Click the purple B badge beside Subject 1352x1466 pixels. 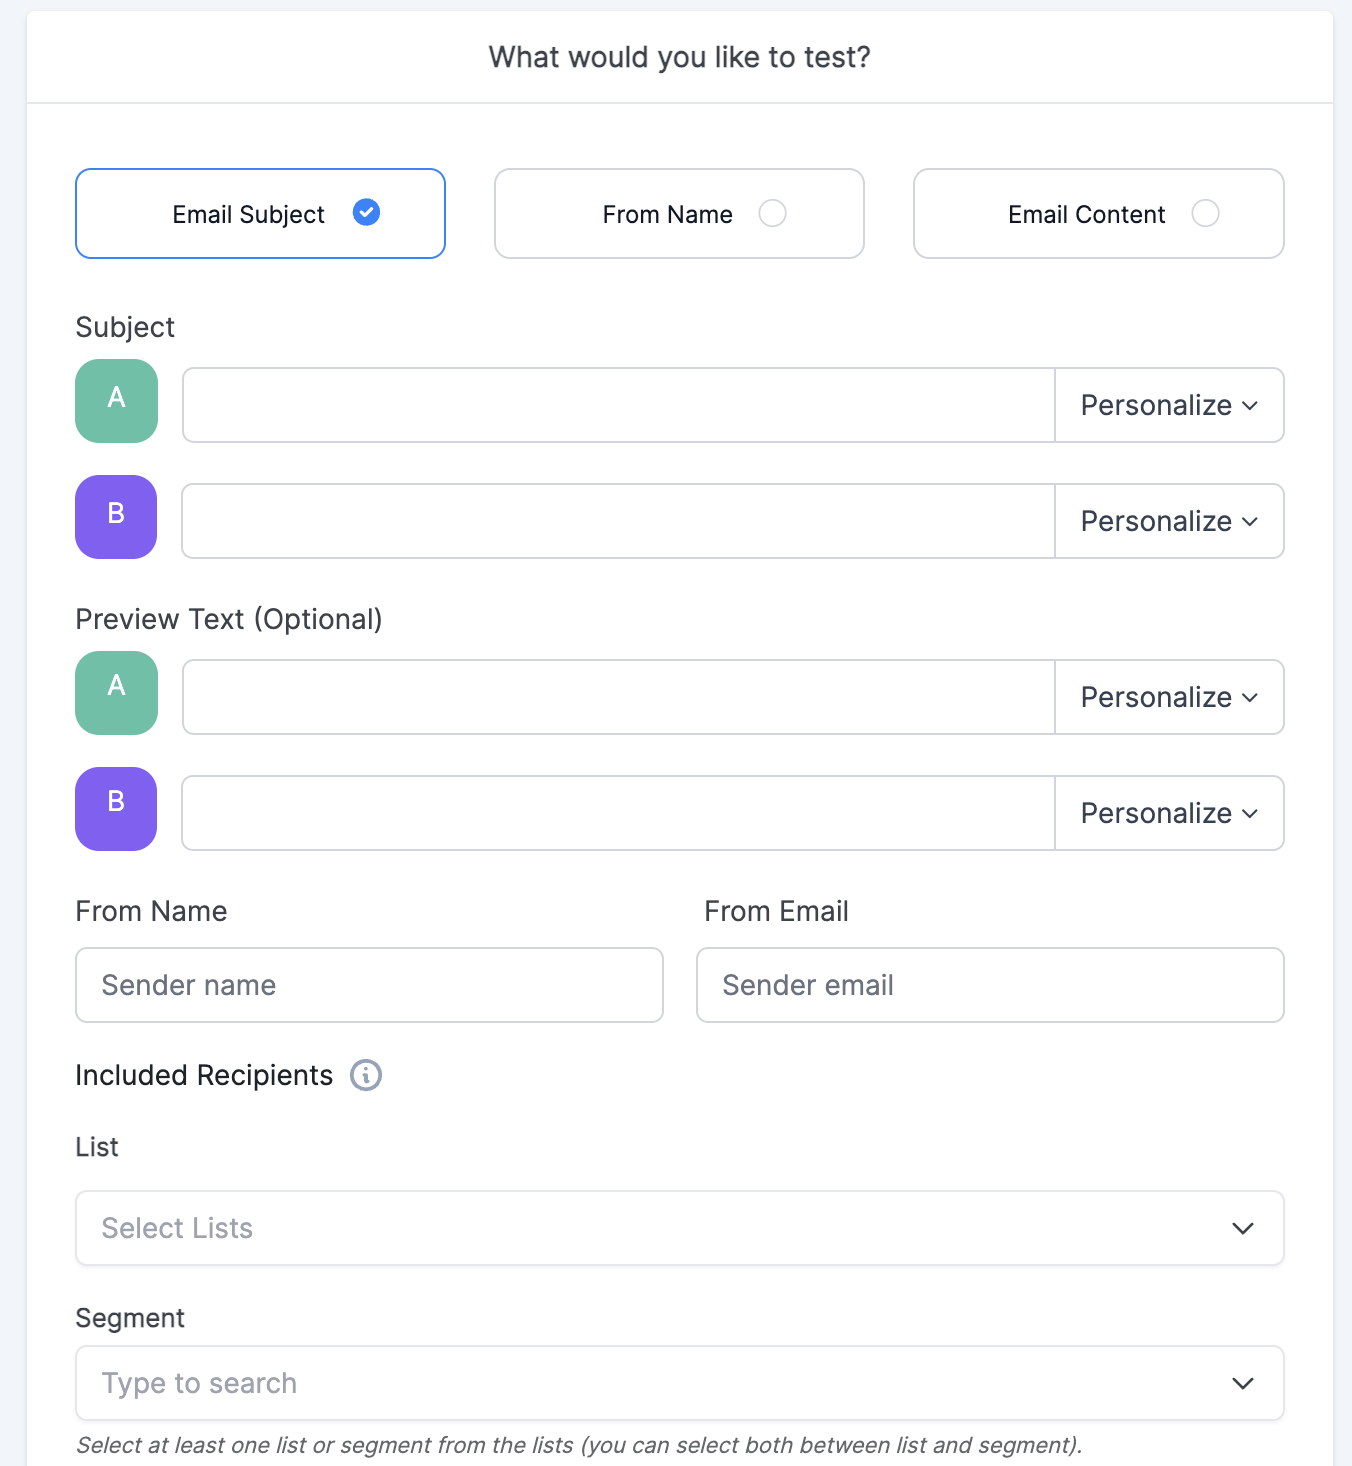click(x=116, y=517)
